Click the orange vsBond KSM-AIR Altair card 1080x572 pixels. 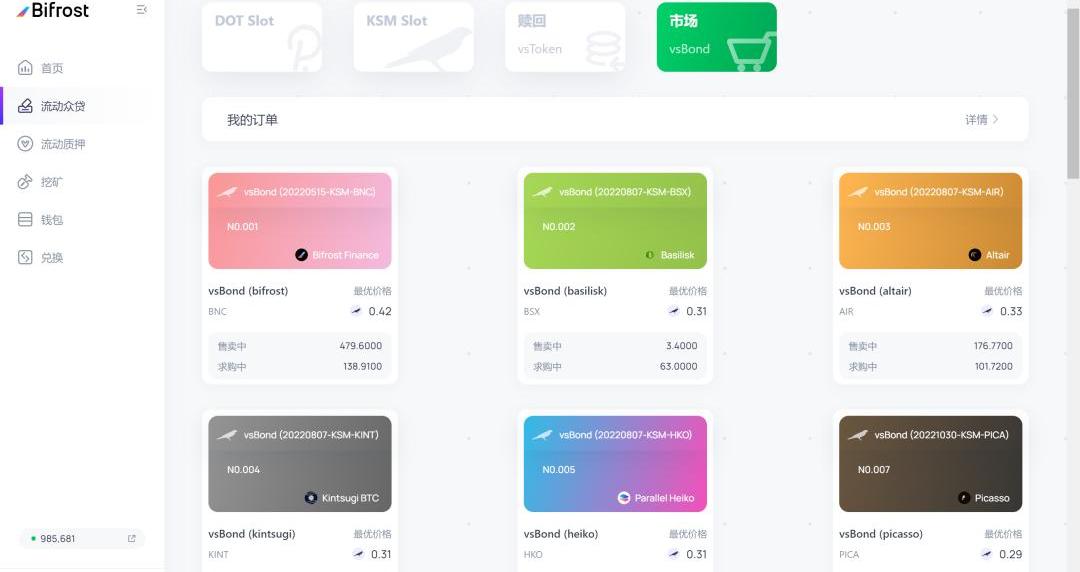click(x=930, y=221)
